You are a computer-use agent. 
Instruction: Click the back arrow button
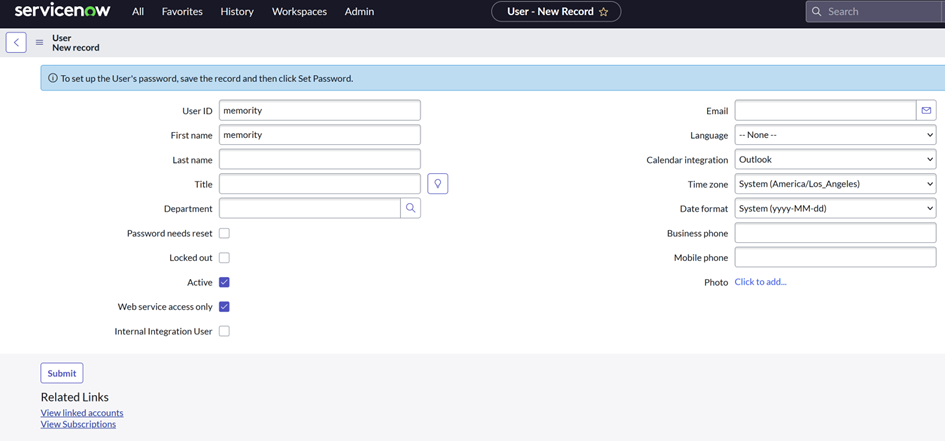16,42
